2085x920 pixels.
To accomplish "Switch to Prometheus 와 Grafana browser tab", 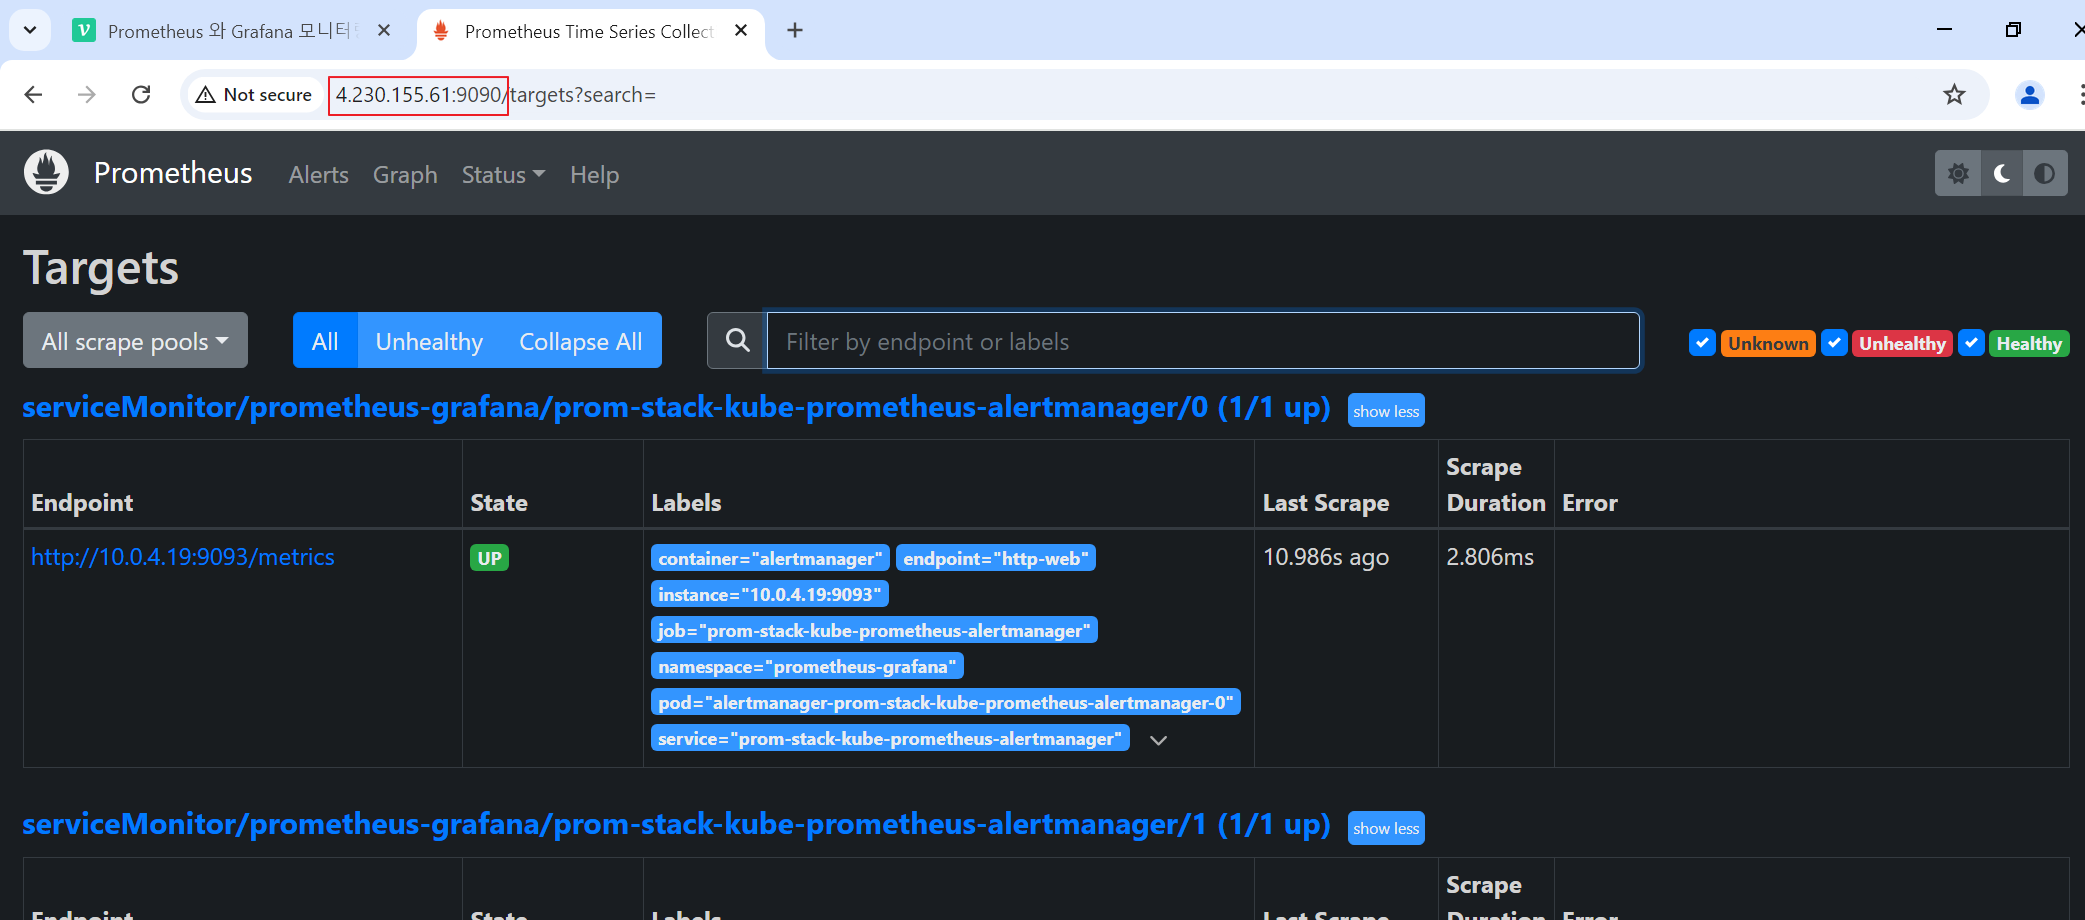I will 232,31.
